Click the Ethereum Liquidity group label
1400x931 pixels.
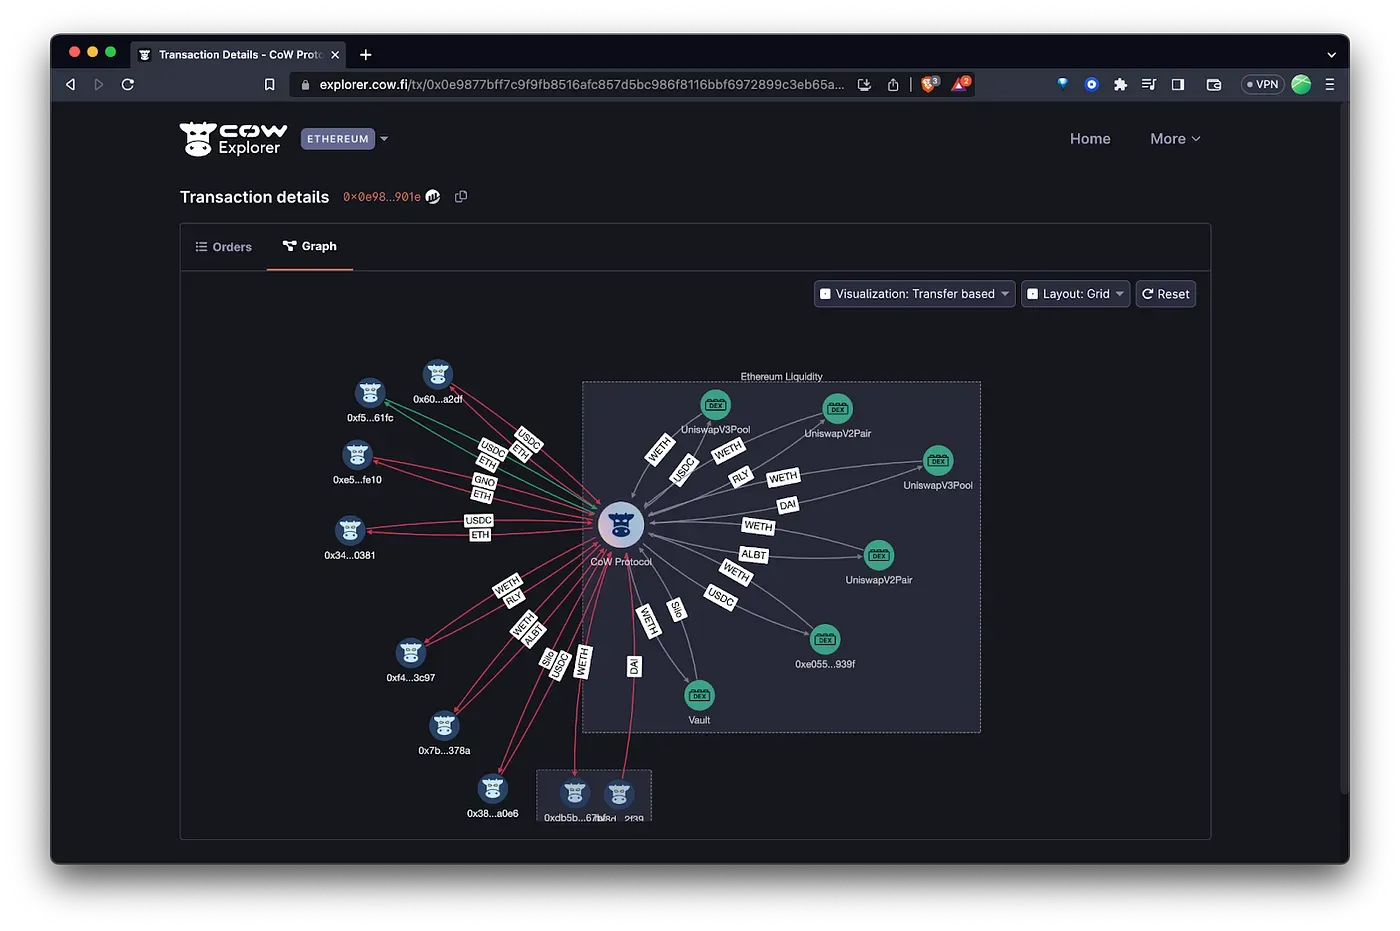[x=781, y=377]
